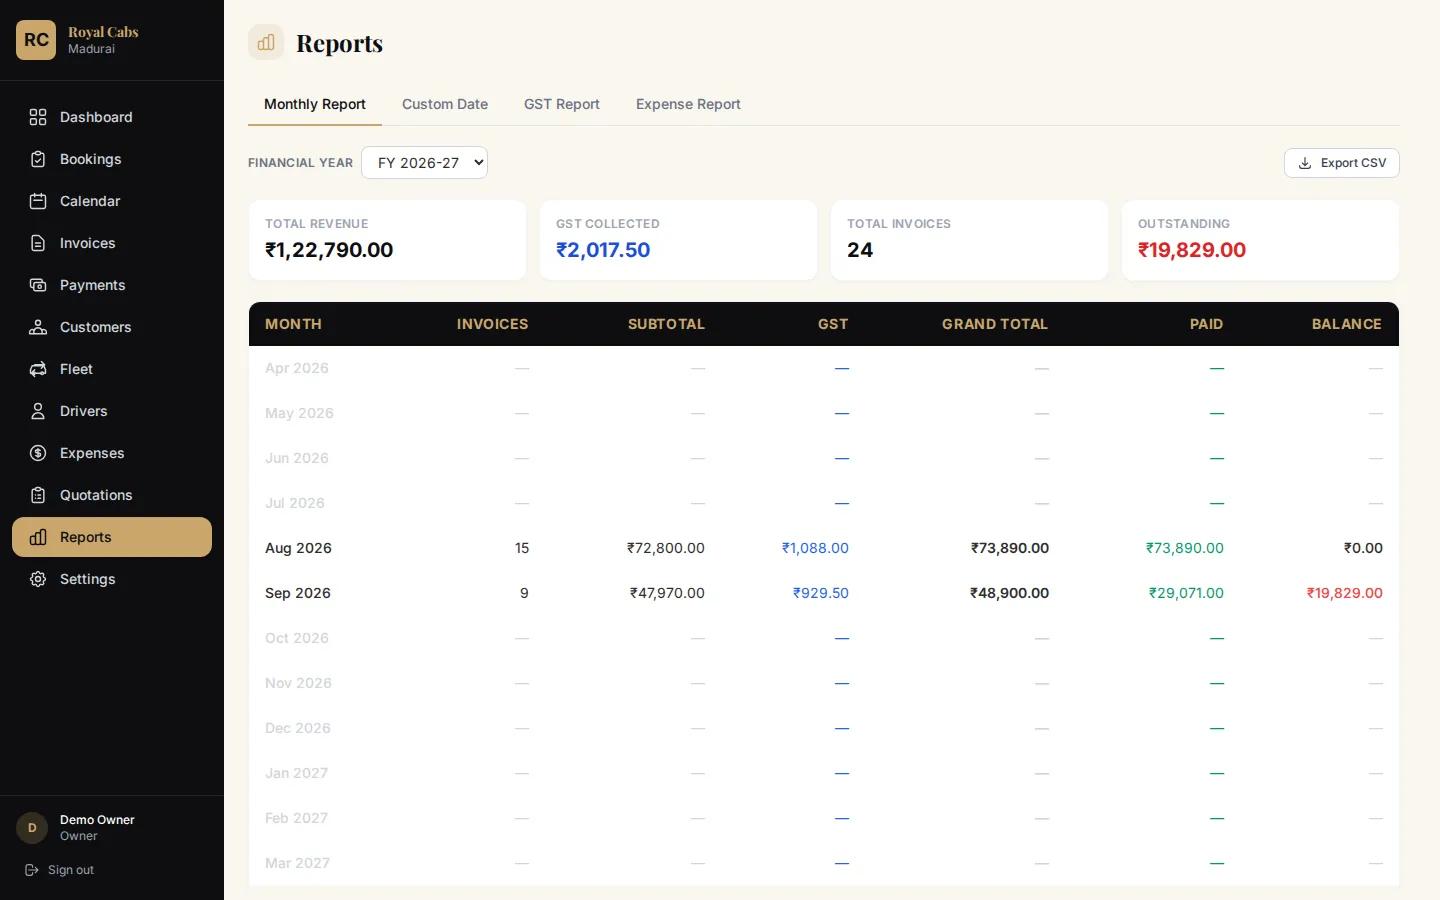Image resolution: width=1440 pixels, height=900 pixels.
Task: Click the BALANCE column header
Action: [1346, 324]
